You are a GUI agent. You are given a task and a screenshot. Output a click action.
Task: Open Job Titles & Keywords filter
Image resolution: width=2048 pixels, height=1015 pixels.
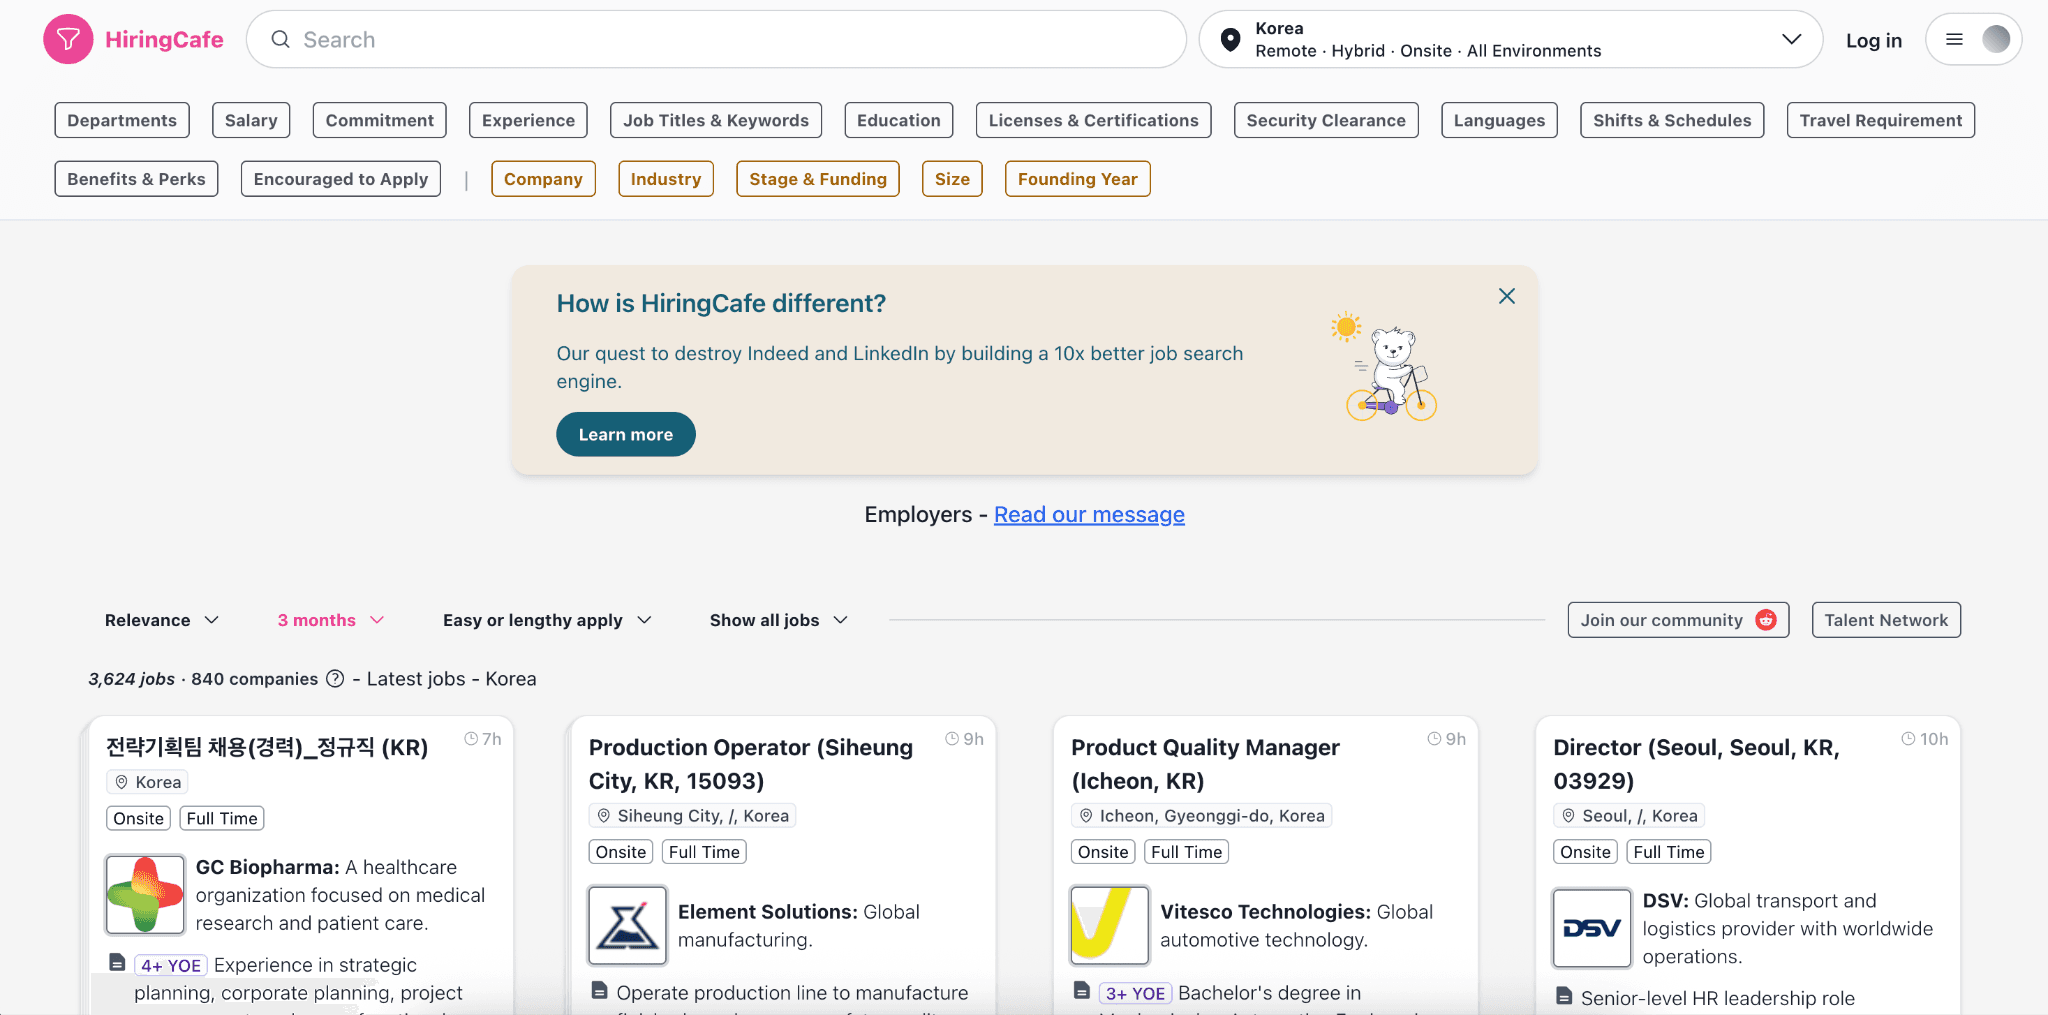point(716,120)
